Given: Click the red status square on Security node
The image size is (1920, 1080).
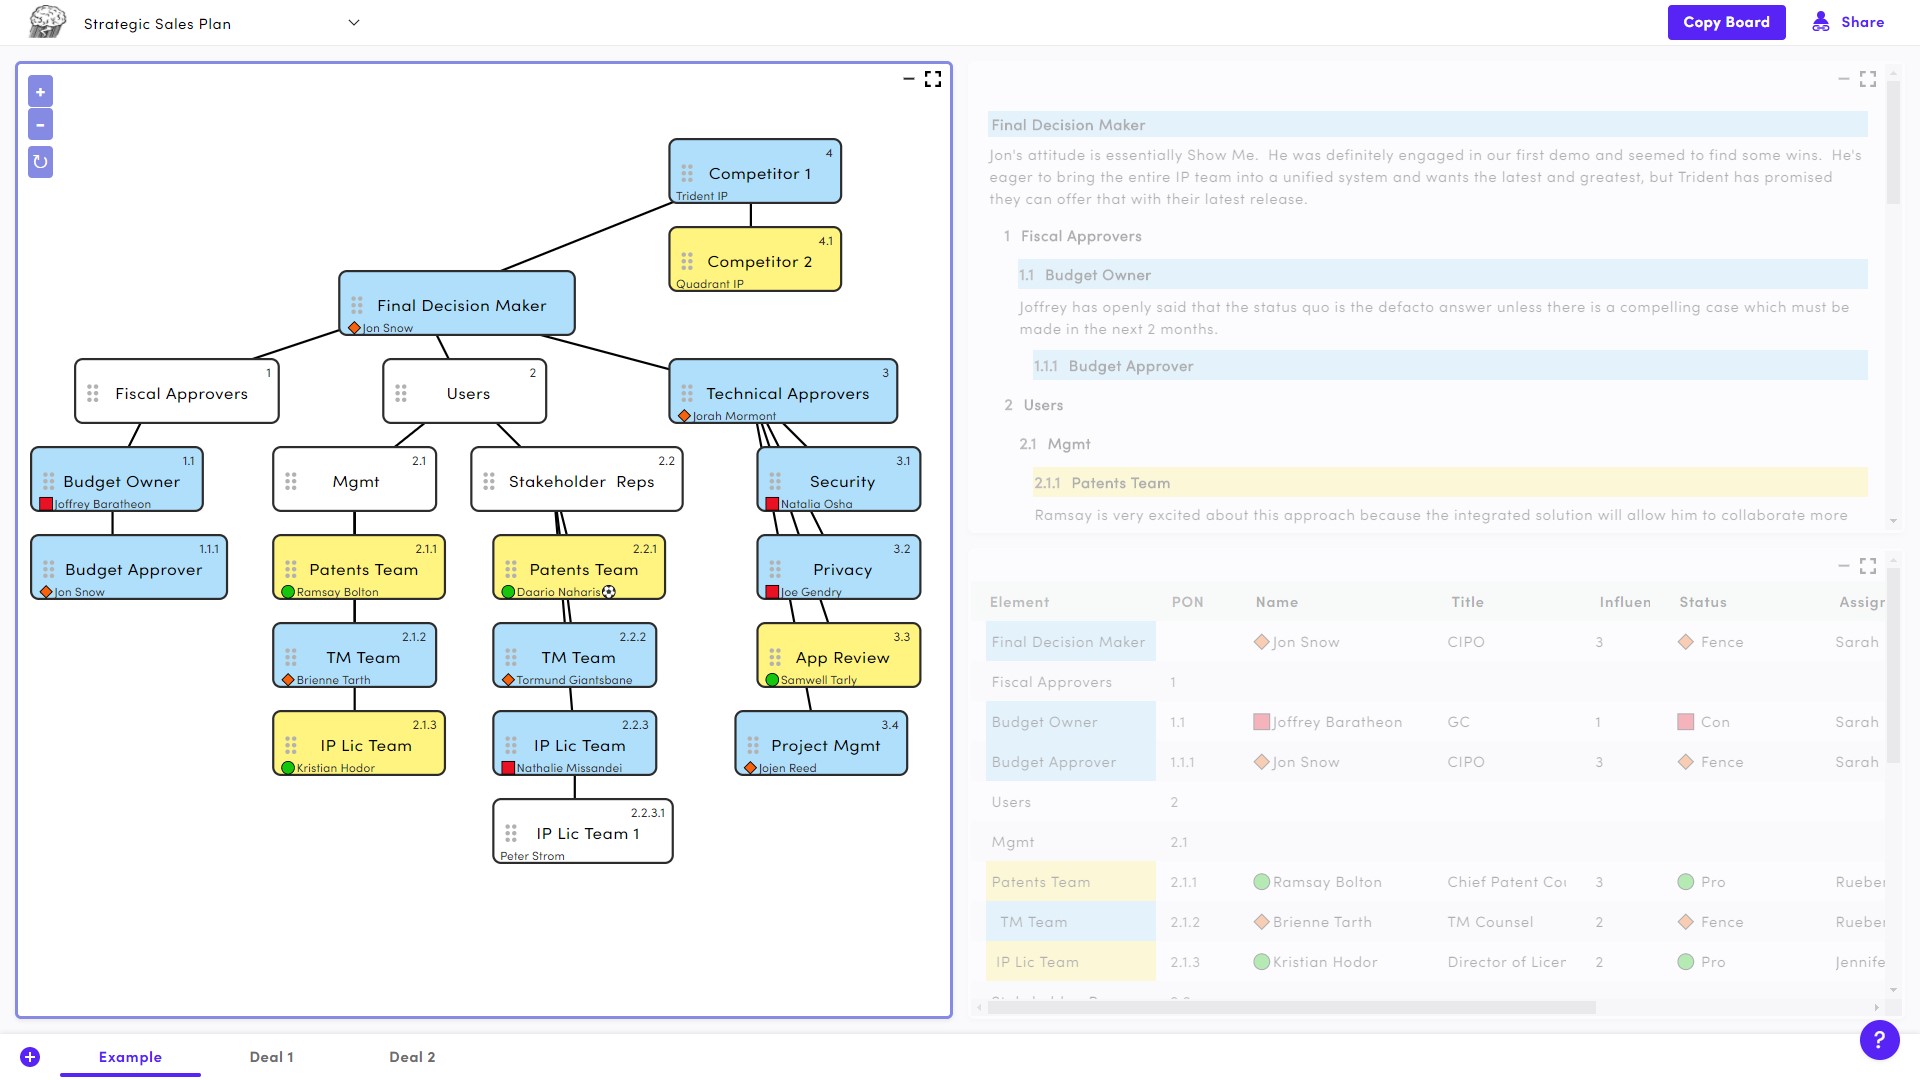Looking at the screenshot, I should click(772, 504).
